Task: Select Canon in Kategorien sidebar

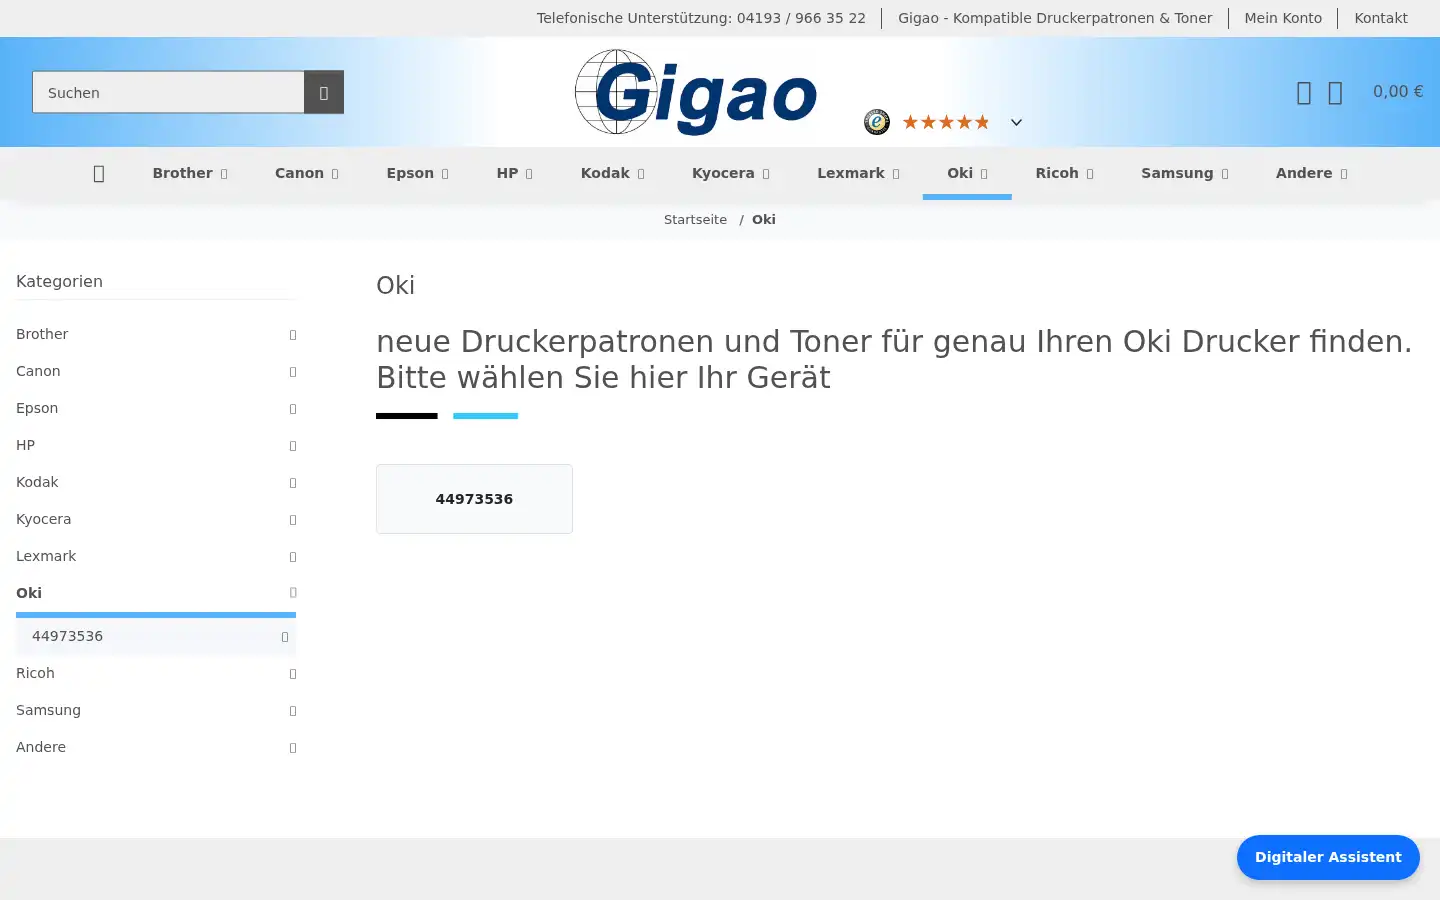Action: (38, 371)
